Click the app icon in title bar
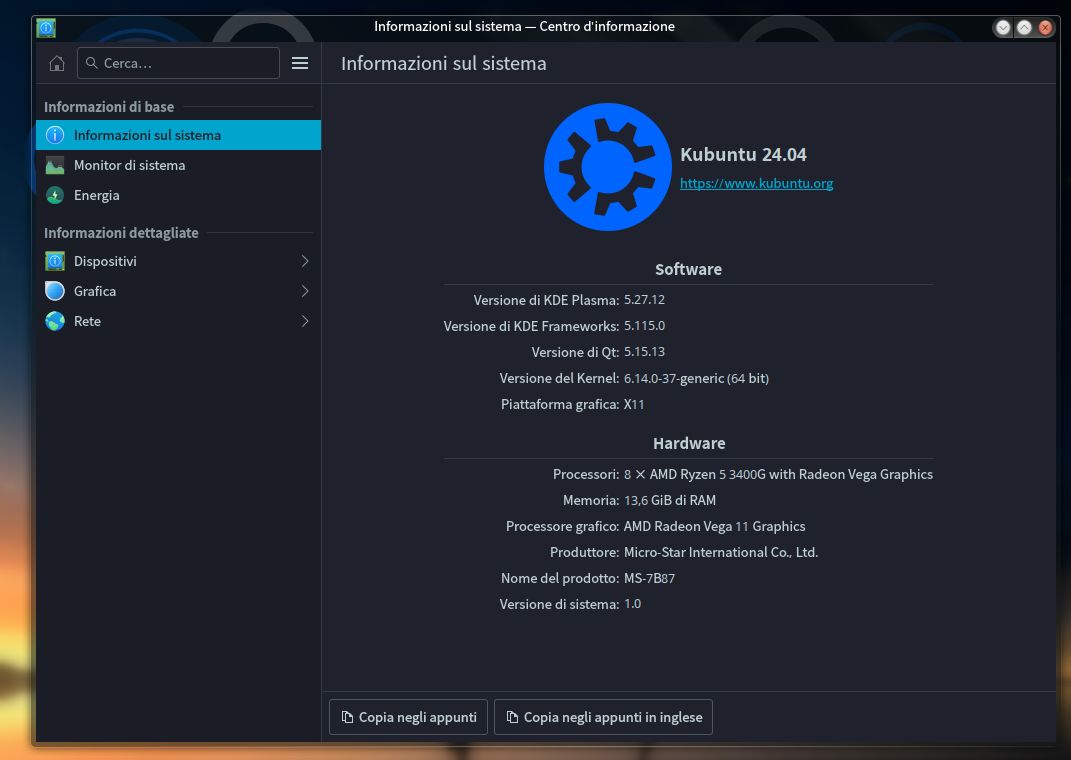 [46, 27]
